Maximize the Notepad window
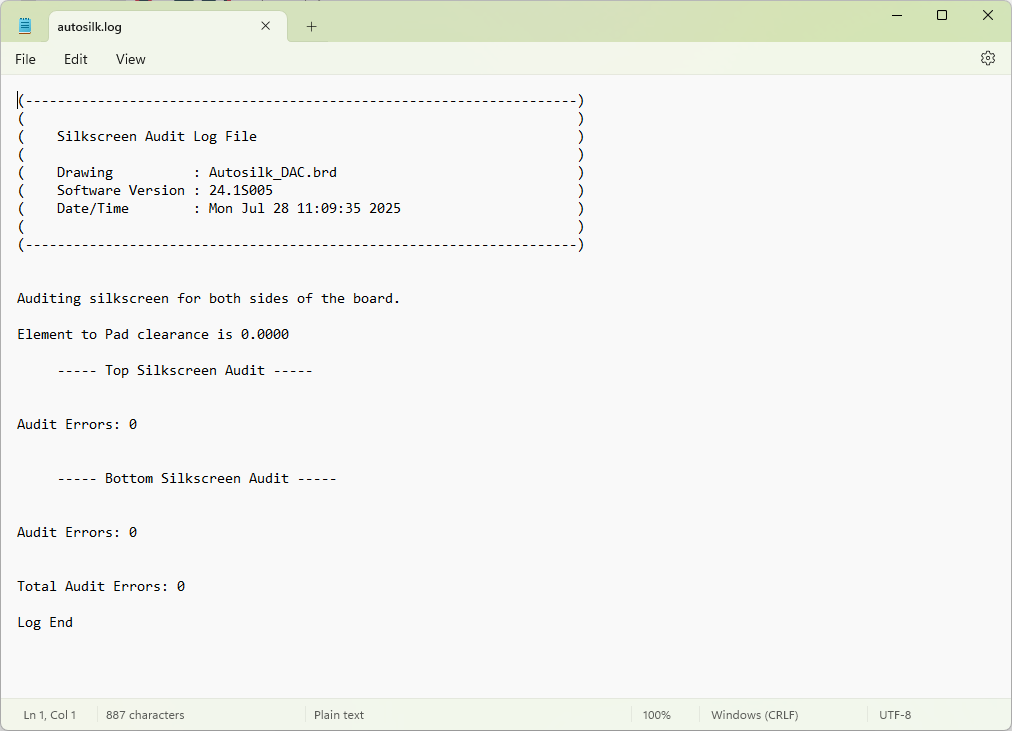 [x=942, y=15]
